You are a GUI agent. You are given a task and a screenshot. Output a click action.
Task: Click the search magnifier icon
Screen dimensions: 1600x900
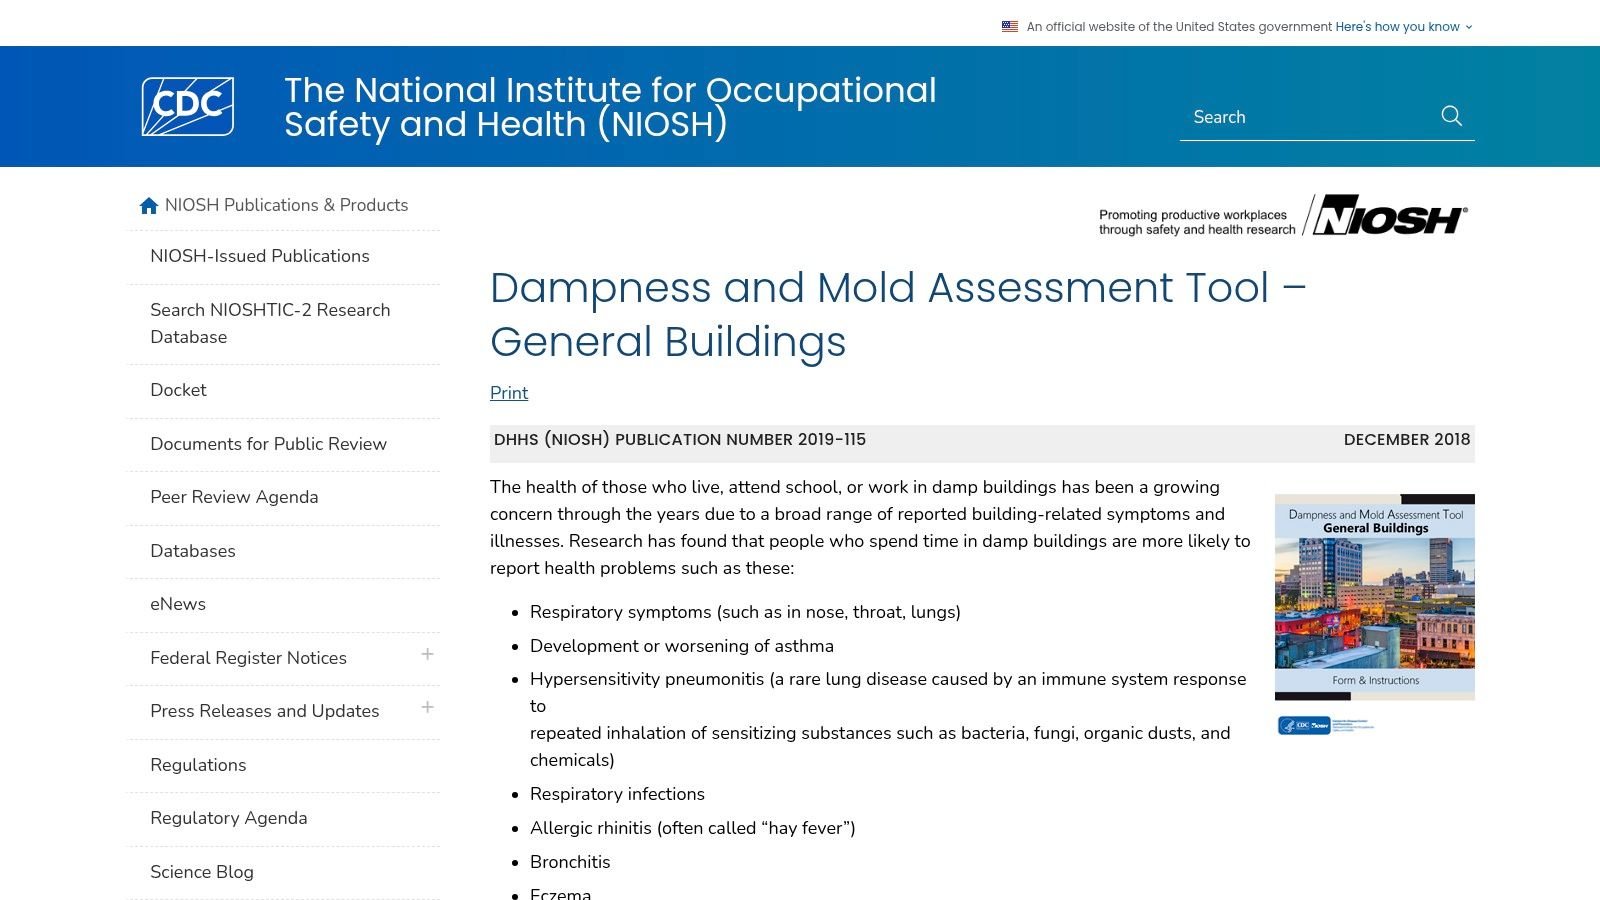click(1451, 116)
